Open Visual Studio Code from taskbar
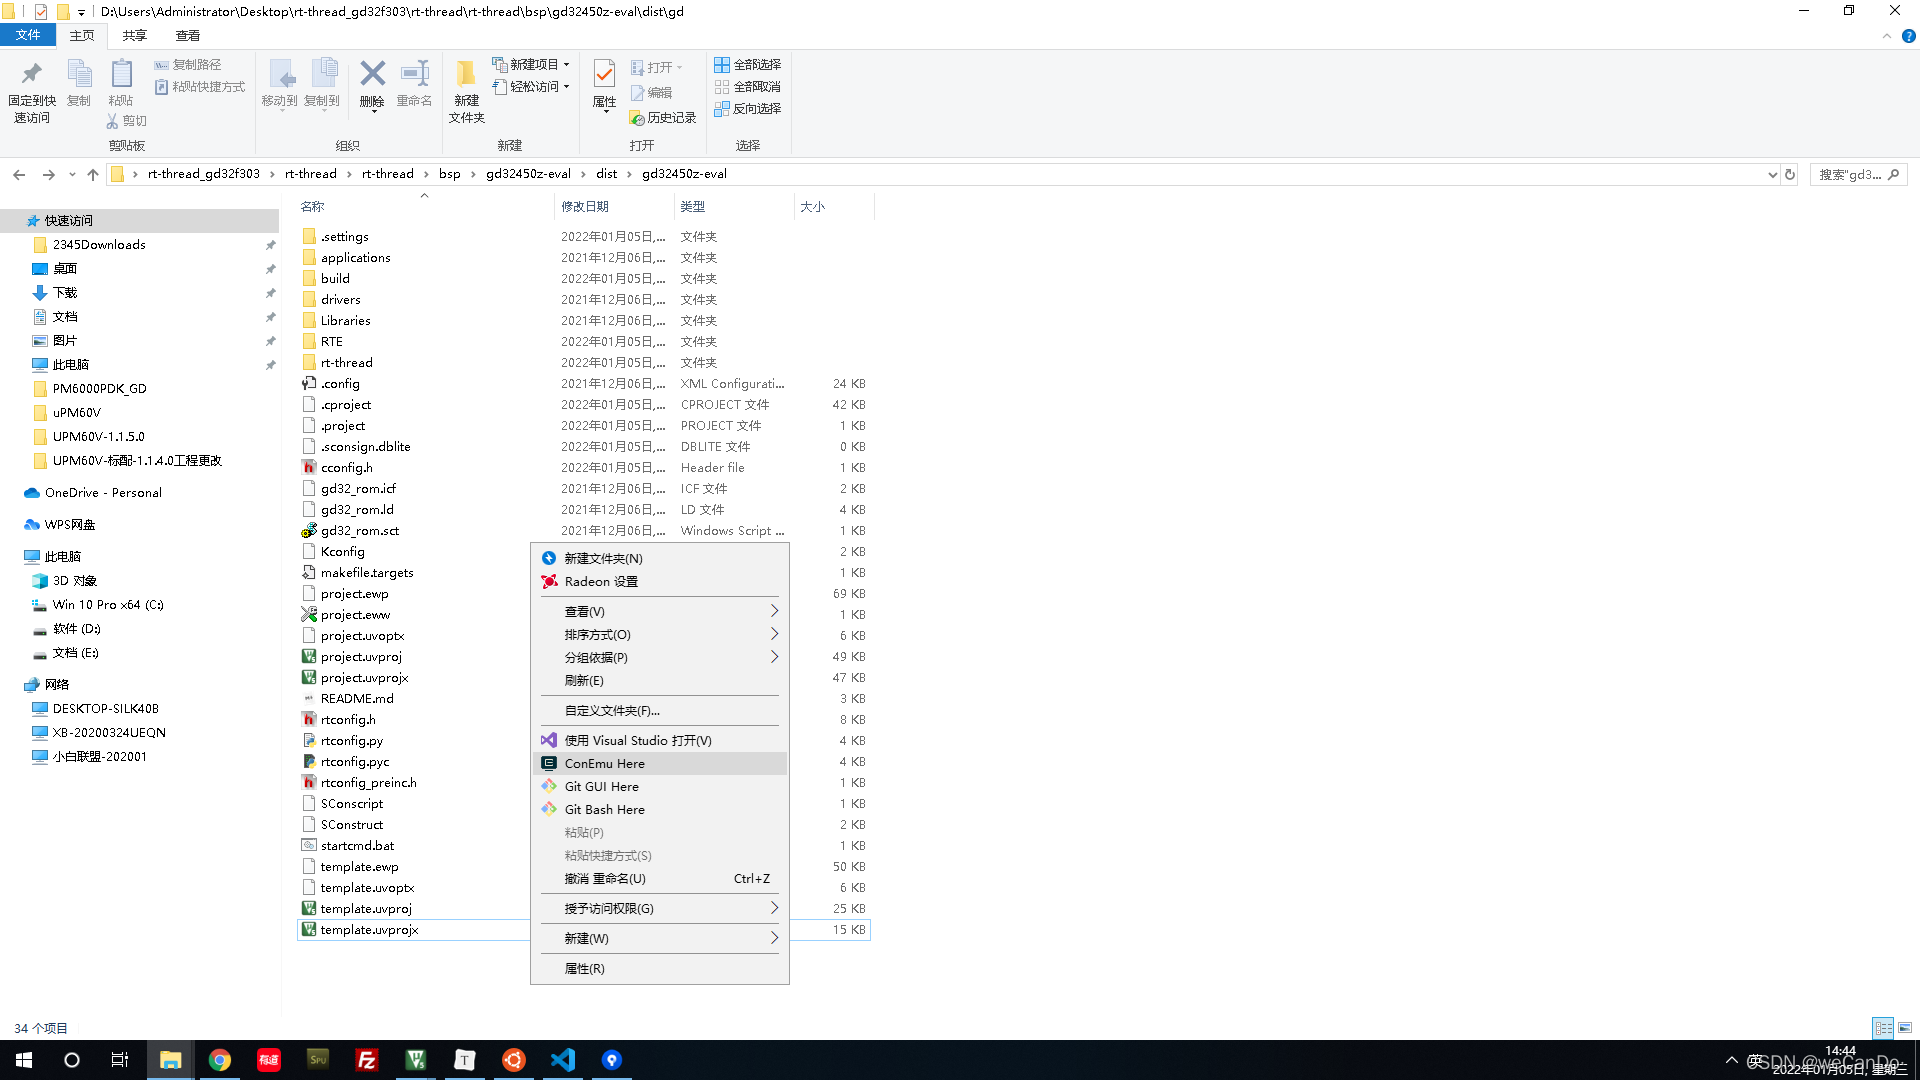This screenshot has width=1920, height=1080. click(x=563, y=1060)
